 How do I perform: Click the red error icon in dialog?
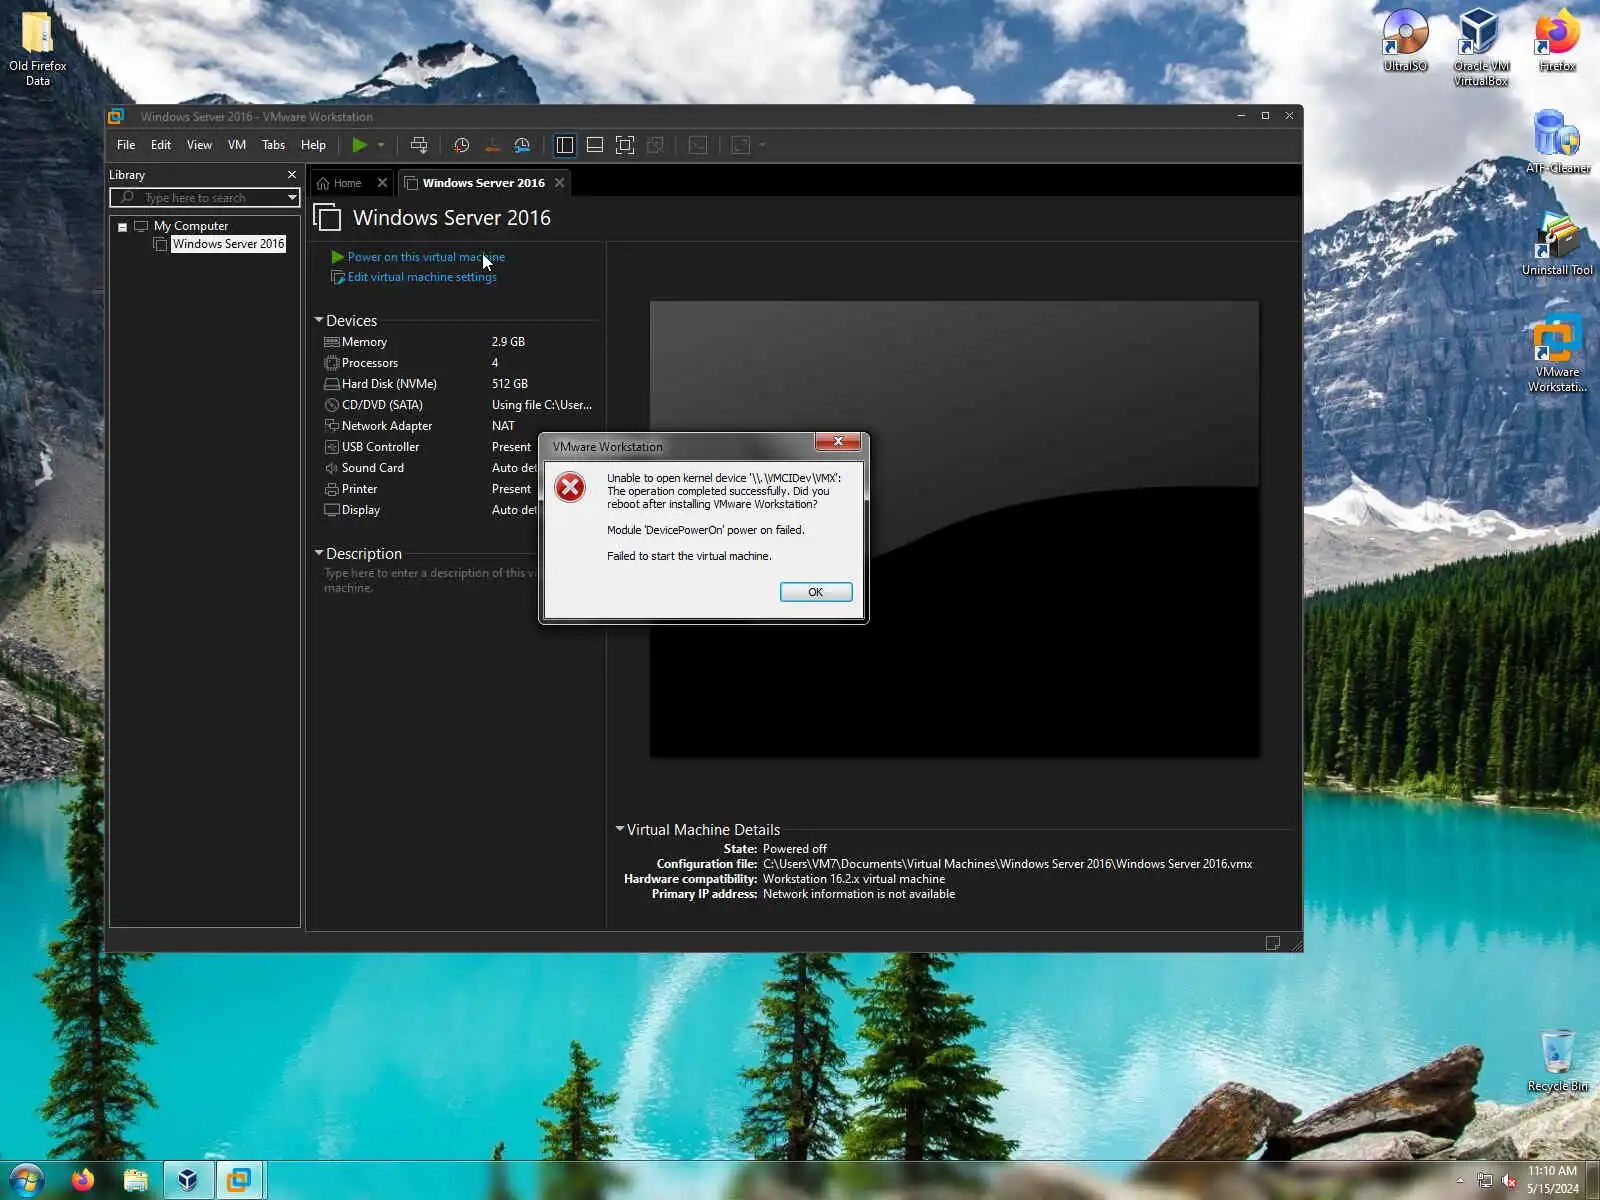(x=570, y=487)
